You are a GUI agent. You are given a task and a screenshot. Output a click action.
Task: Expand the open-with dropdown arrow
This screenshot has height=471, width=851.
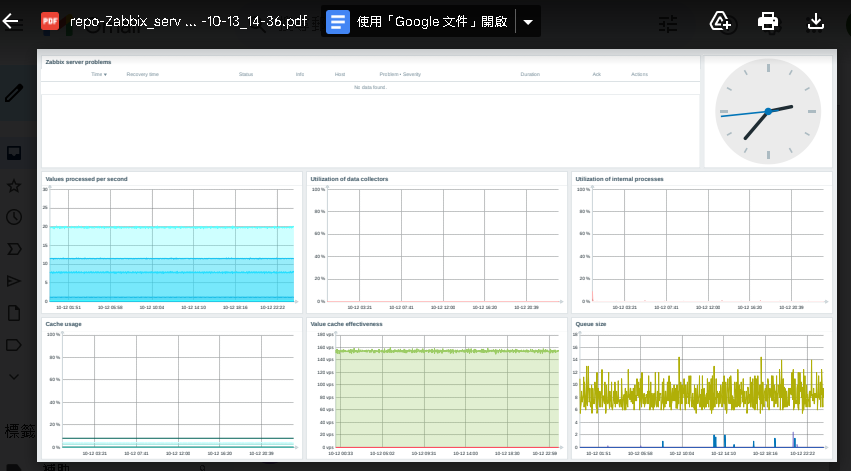pos(528,22)
